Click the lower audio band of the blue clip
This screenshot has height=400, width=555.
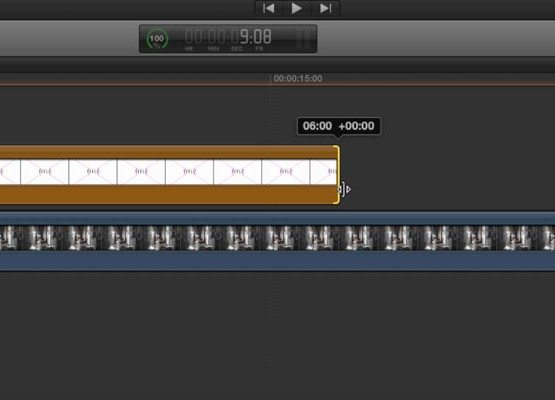[x=278, y=261]
